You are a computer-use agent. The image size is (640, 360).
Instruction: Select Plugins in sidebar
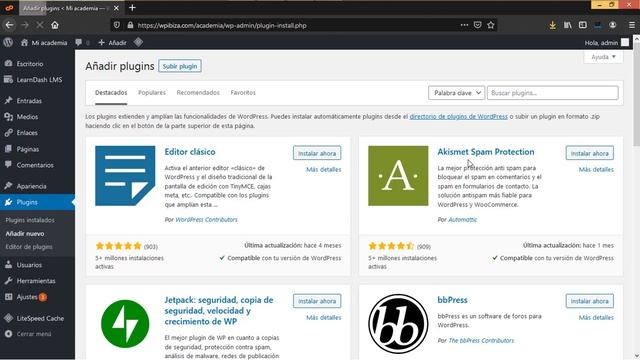37,202
